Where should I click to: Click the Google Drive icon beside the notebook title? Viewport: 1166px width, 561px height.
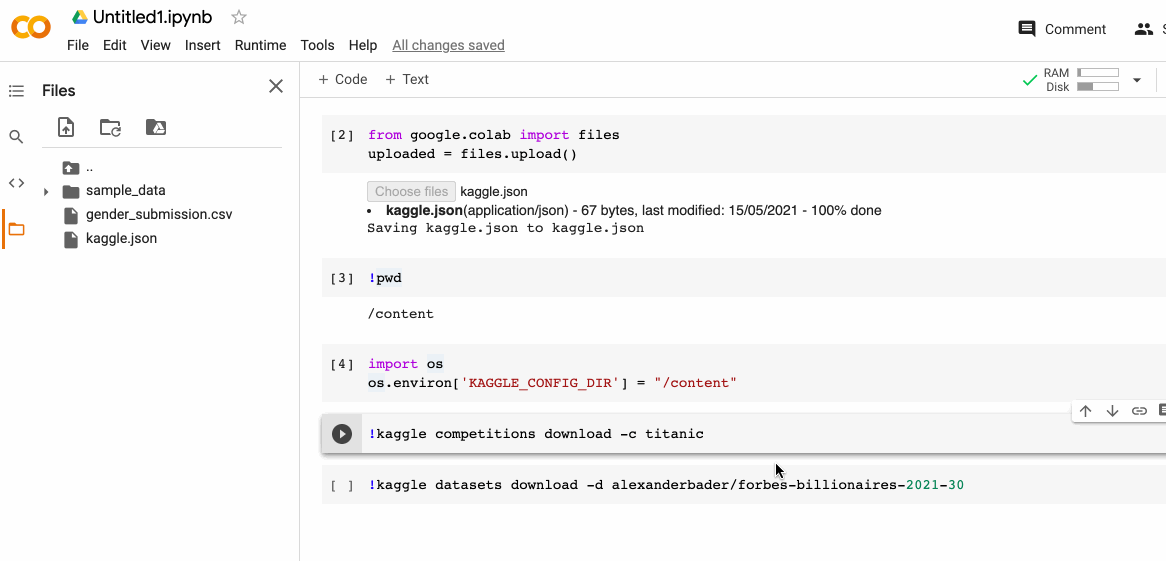pyautogui.click(x=80, y=17)
